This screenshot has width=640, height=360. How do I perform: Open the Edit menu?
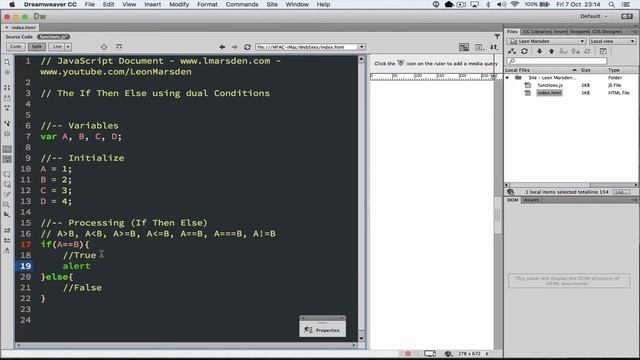(x=108, y=4)
